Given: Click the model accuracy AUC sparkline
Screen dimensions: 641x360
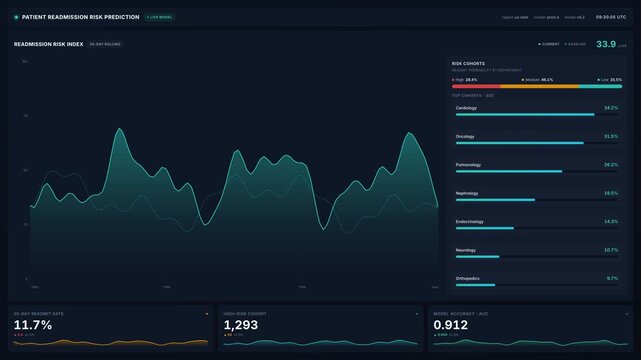Looking at the screenshot, I should point(531,342).
